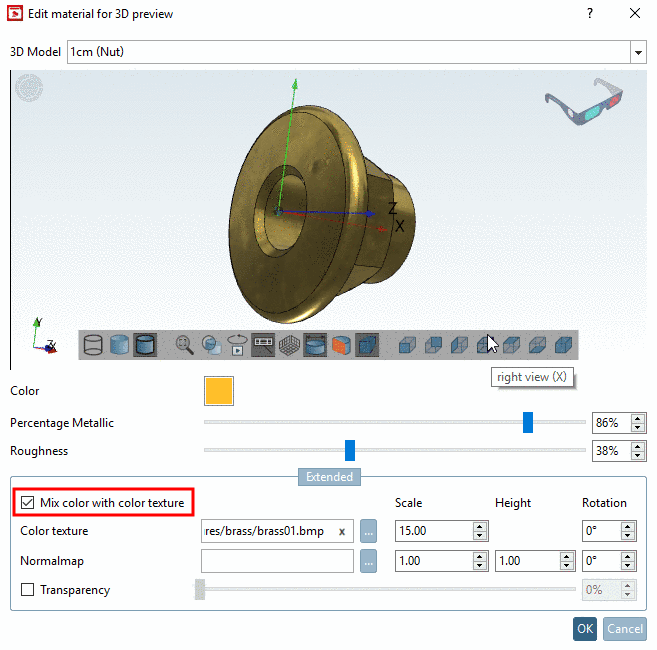Click the zoom magnifier tool icon
This screenshot has width=657, height=650.
click(x=184, y=345)
